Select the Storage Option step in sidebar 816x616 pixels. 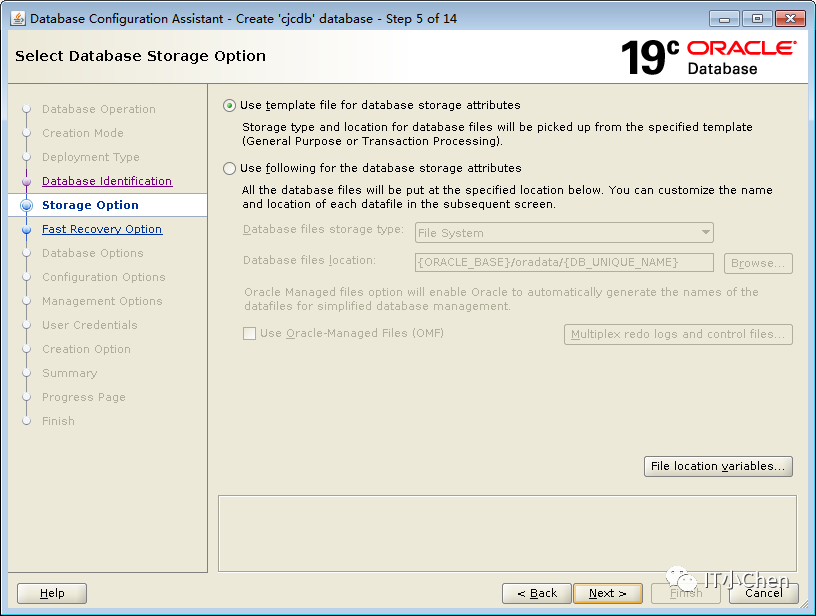click(x=90, y=205)
